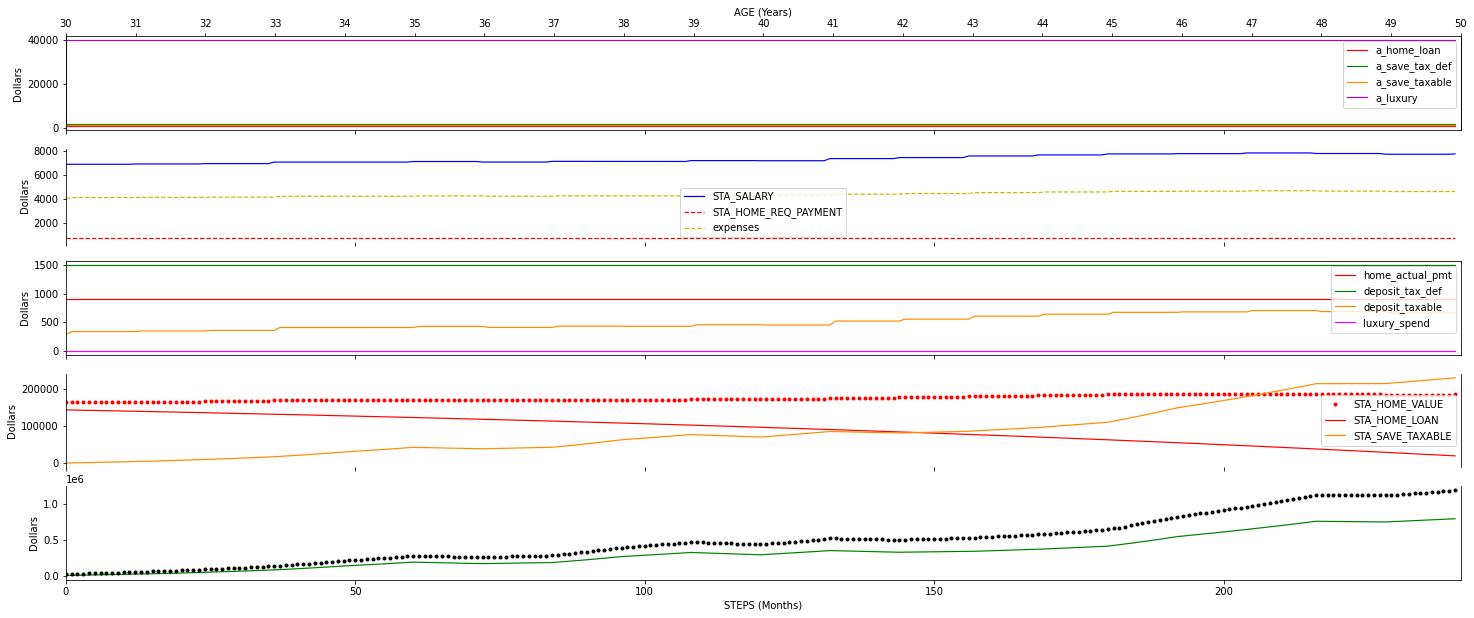Image resolution: width=1474 pixels, height=618 pixels.
Task: Click the 6000 y-axis tick label
Action: 46,175
